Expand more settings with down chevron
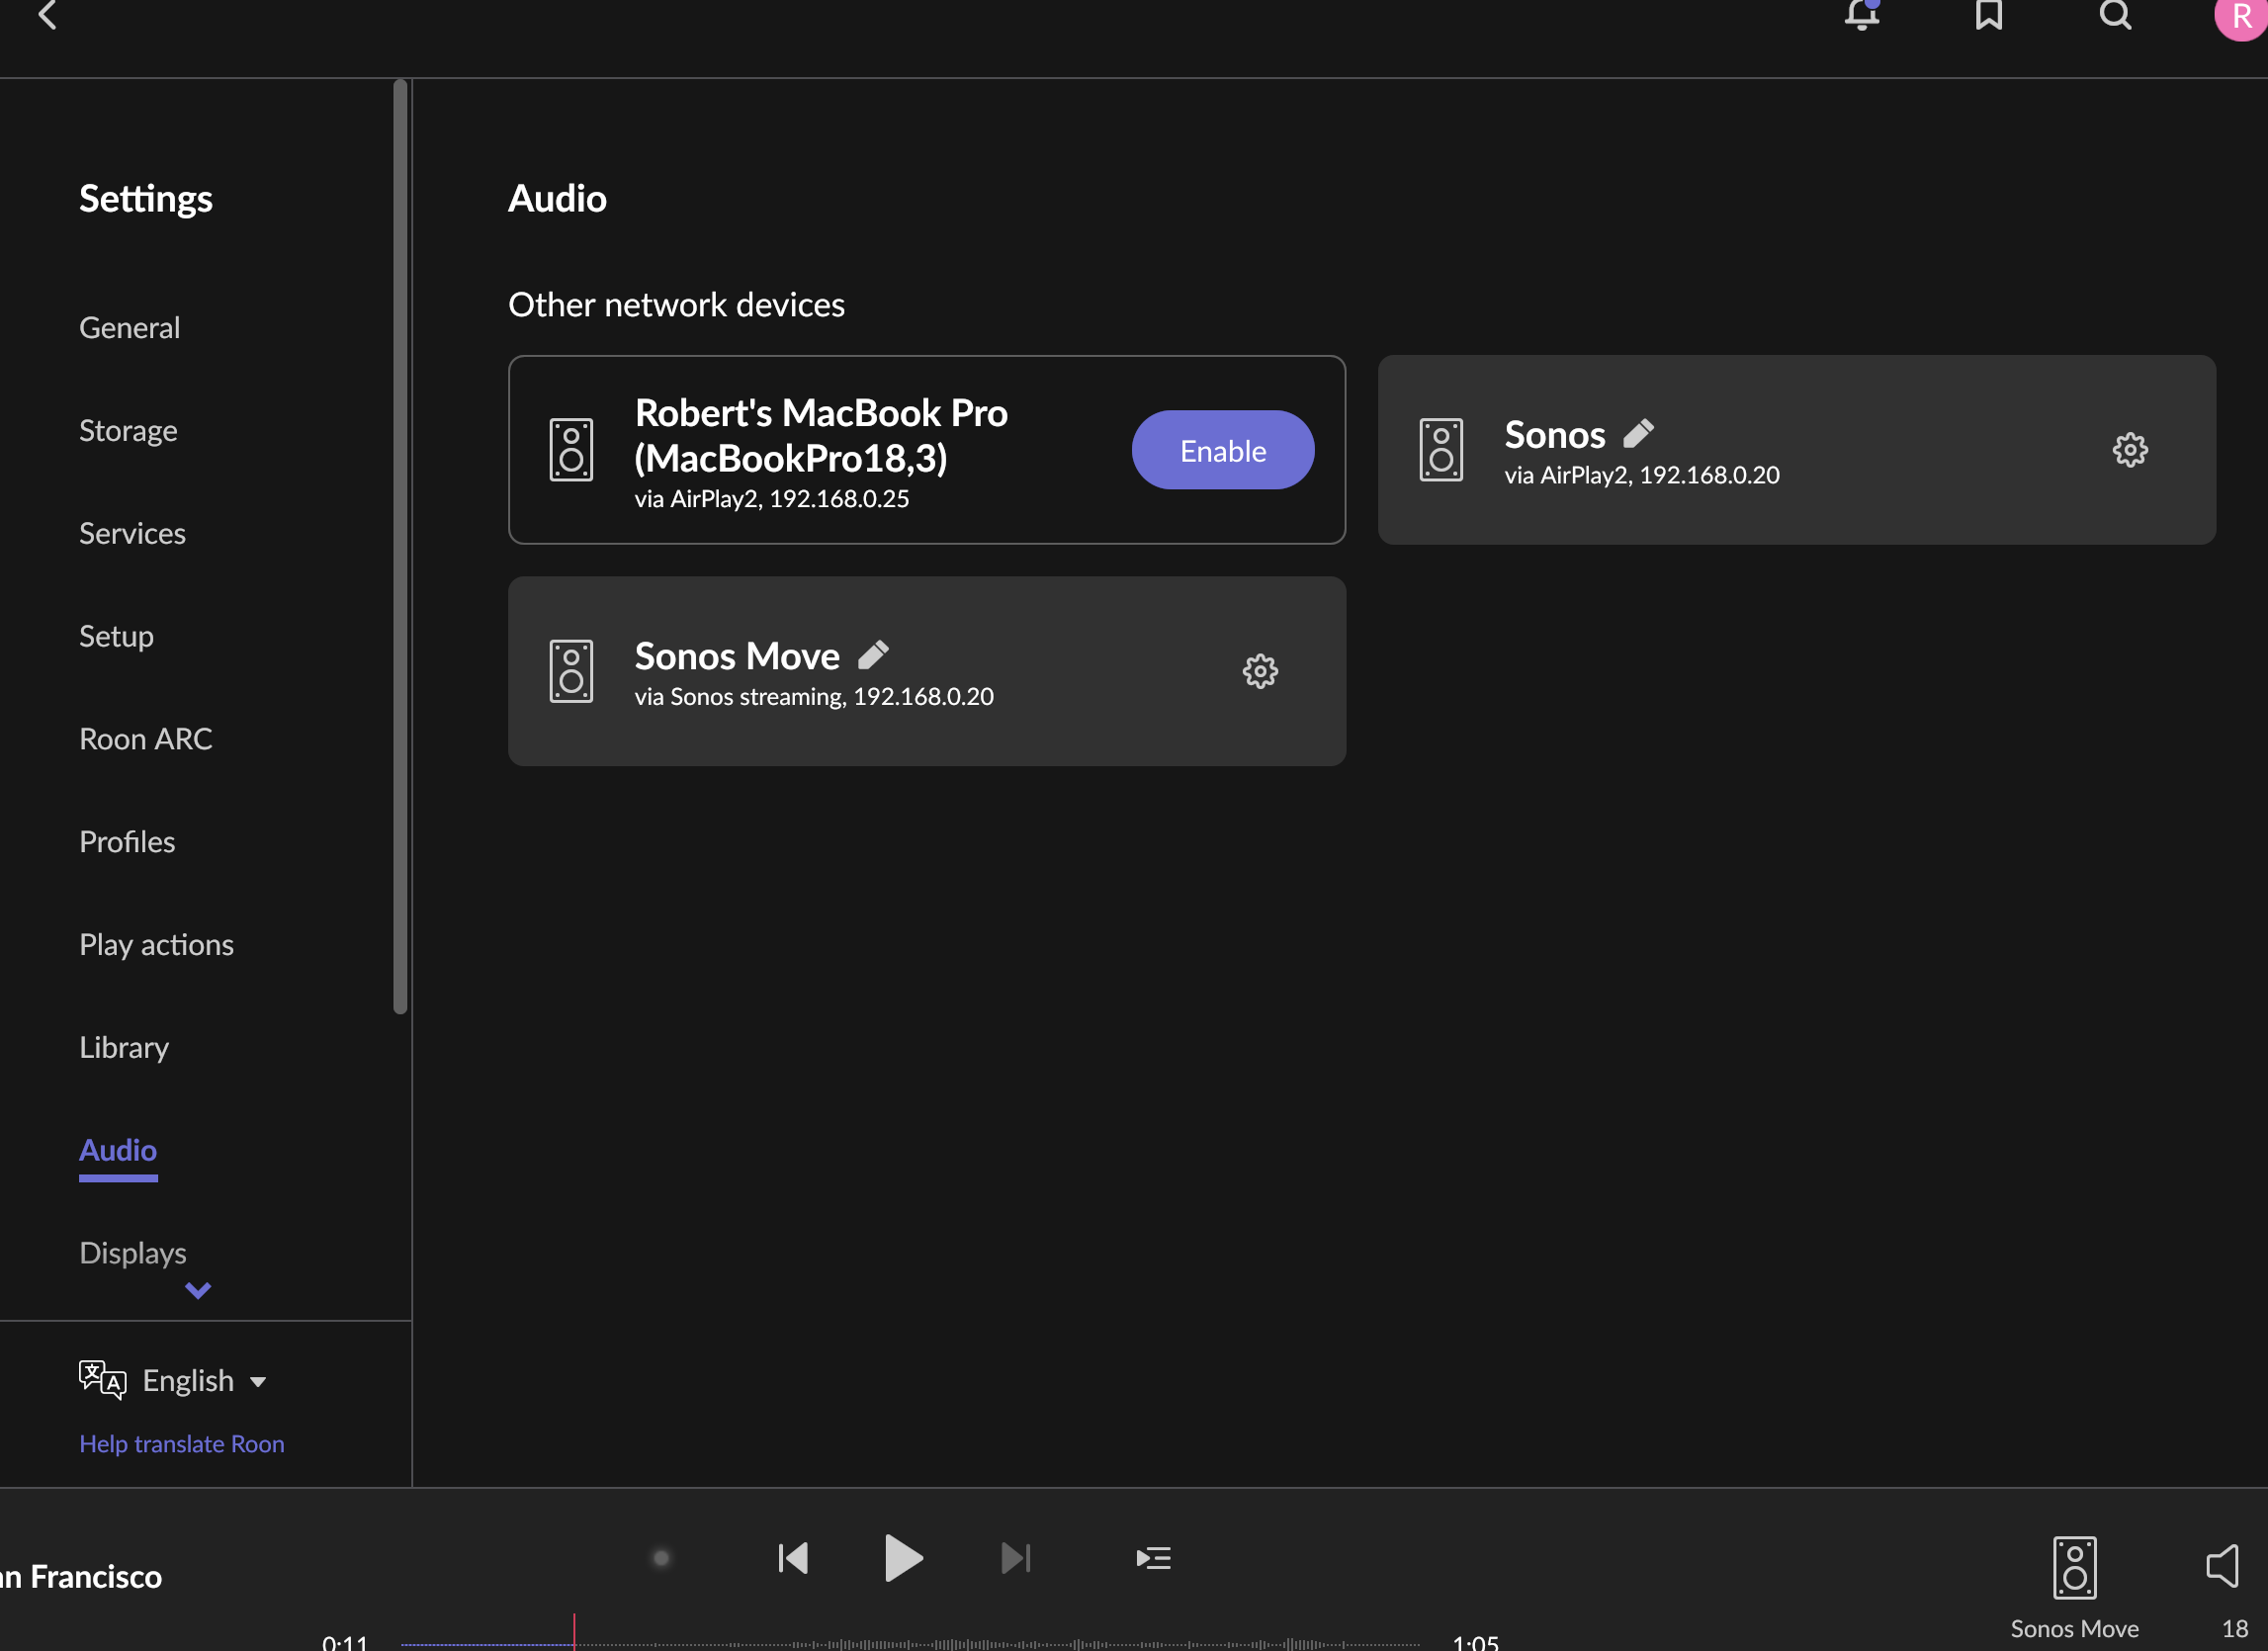The width and height of the screenshot is (2268, 1651). click(198, 1291)
